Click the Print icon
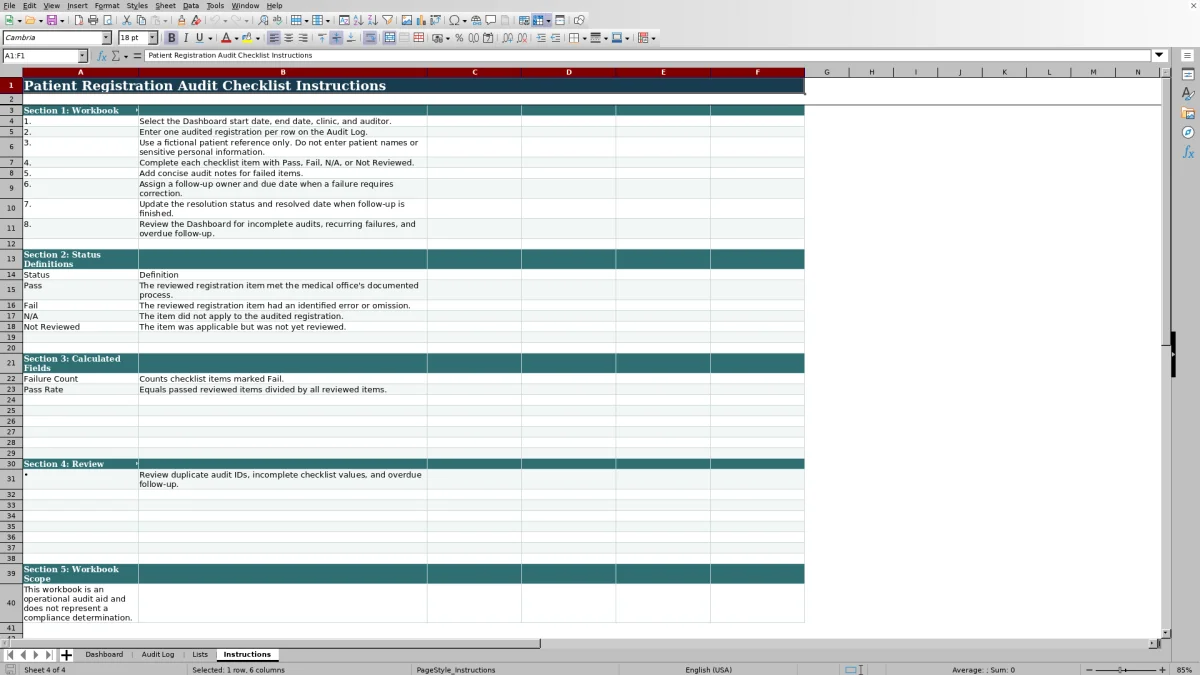1200x675 pixels. point(93,20)
